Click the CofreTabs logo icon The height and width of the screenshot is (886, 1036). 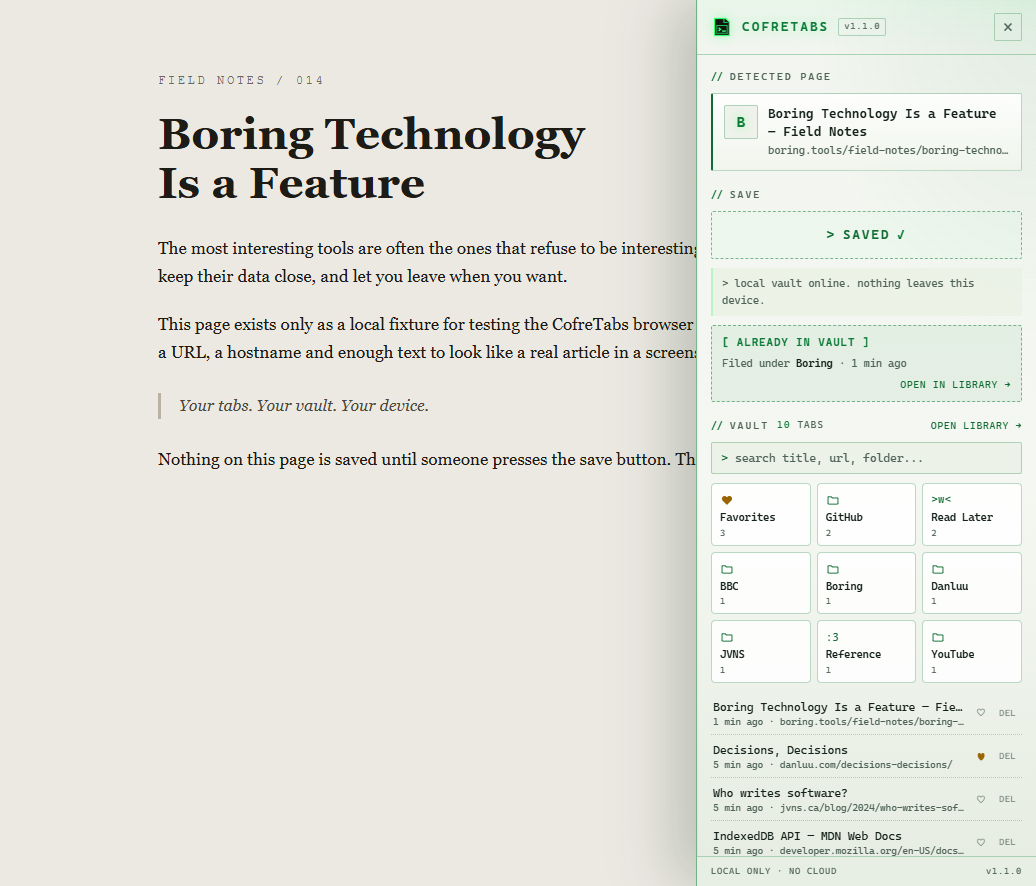pyautogui.click(x=722, y=27)
